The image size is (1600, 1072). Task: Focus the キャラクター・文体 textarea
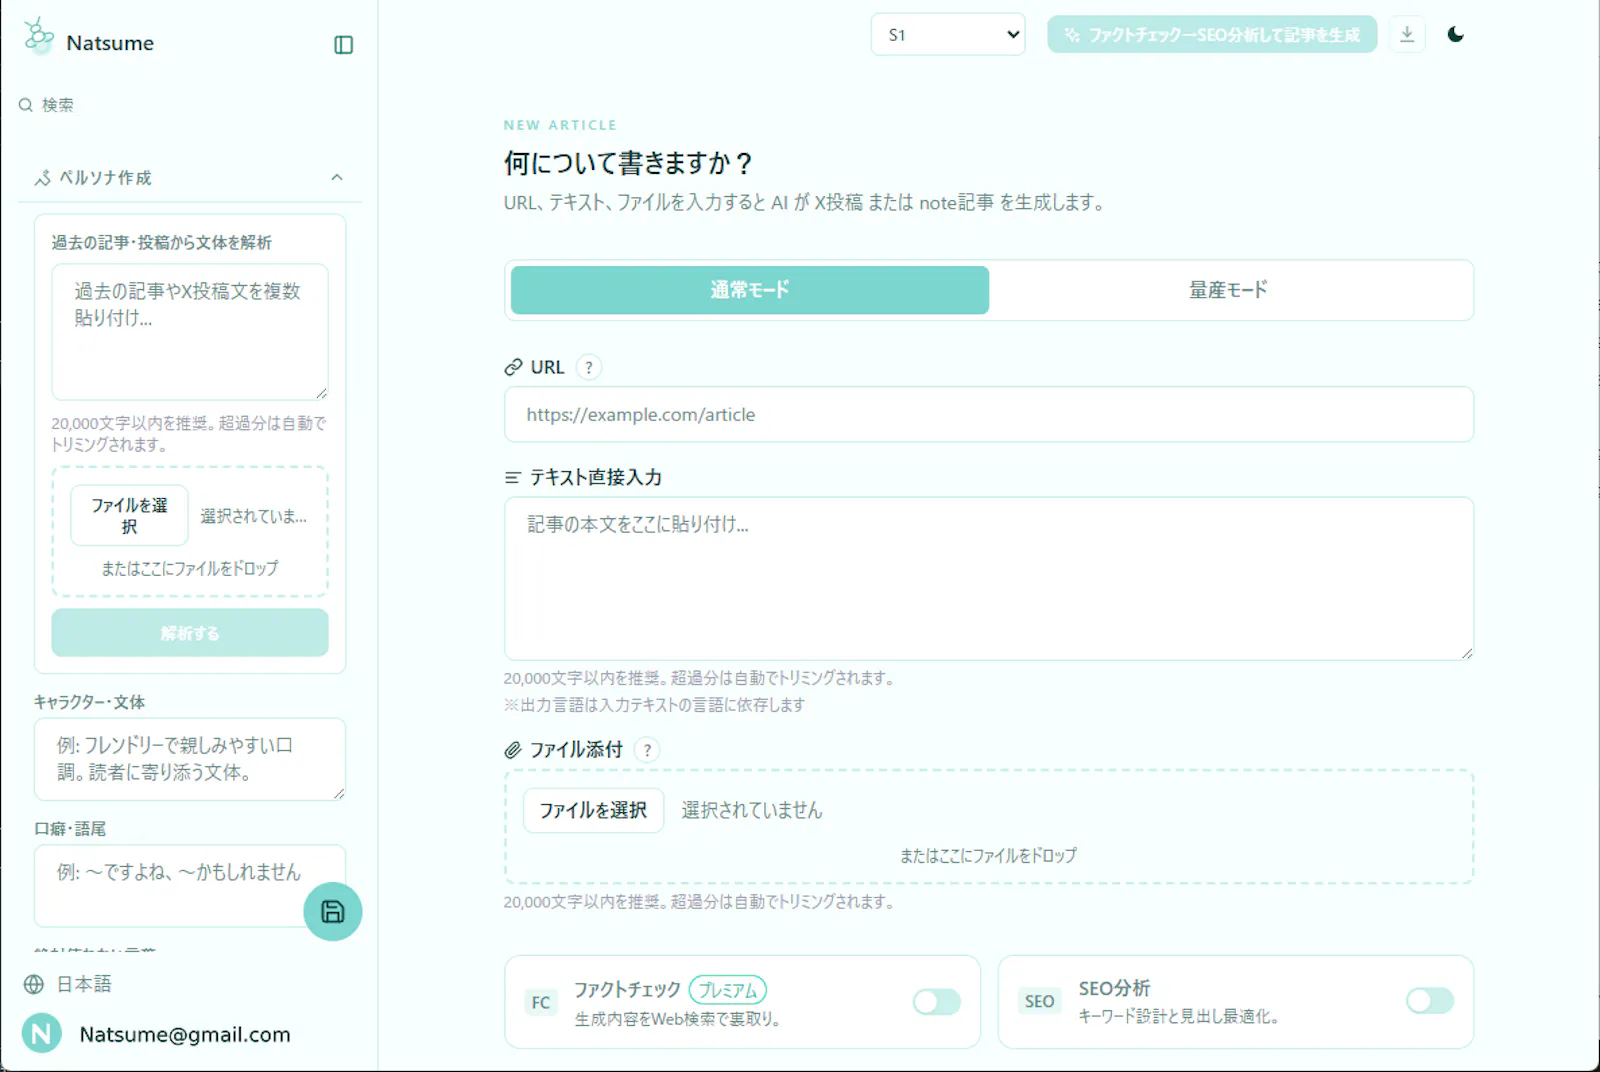[x=190, y=759]
